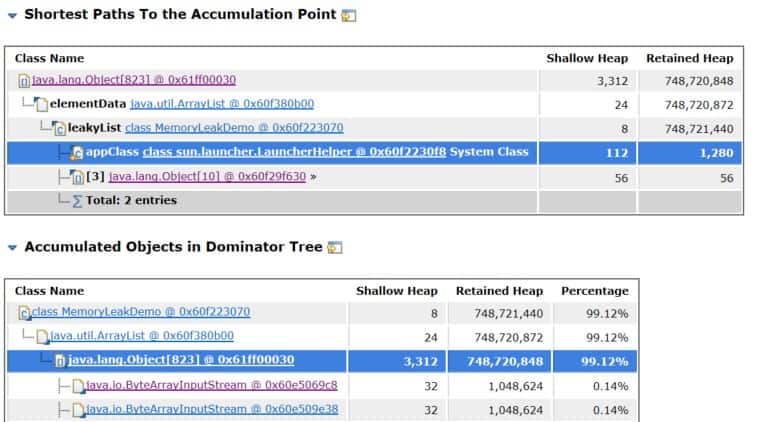
Task: Click the icon beside the Dominator Tree title
Action: click(x=335, y=247)
